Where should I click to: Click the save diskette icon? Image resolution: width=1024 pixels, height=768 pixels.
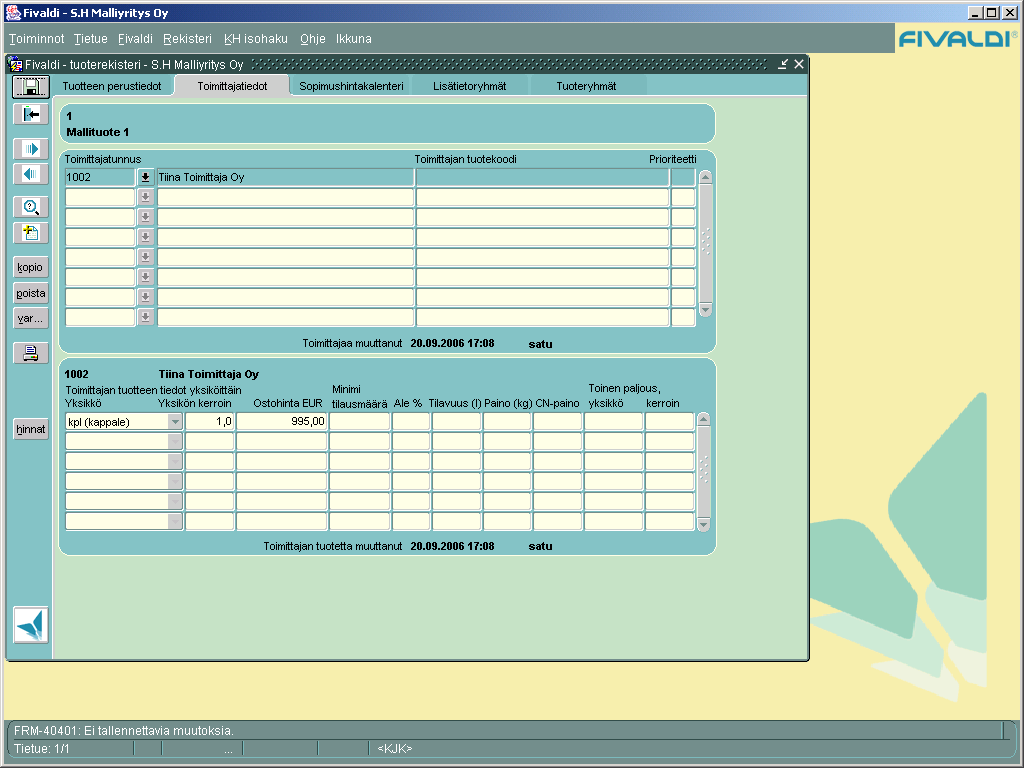pyautogui.click(x=31, y=87)
